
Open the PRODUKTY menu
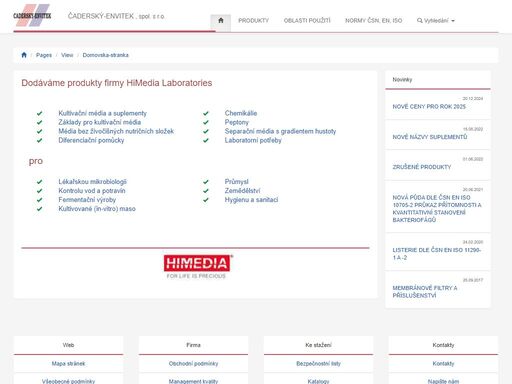coord(253,21)
